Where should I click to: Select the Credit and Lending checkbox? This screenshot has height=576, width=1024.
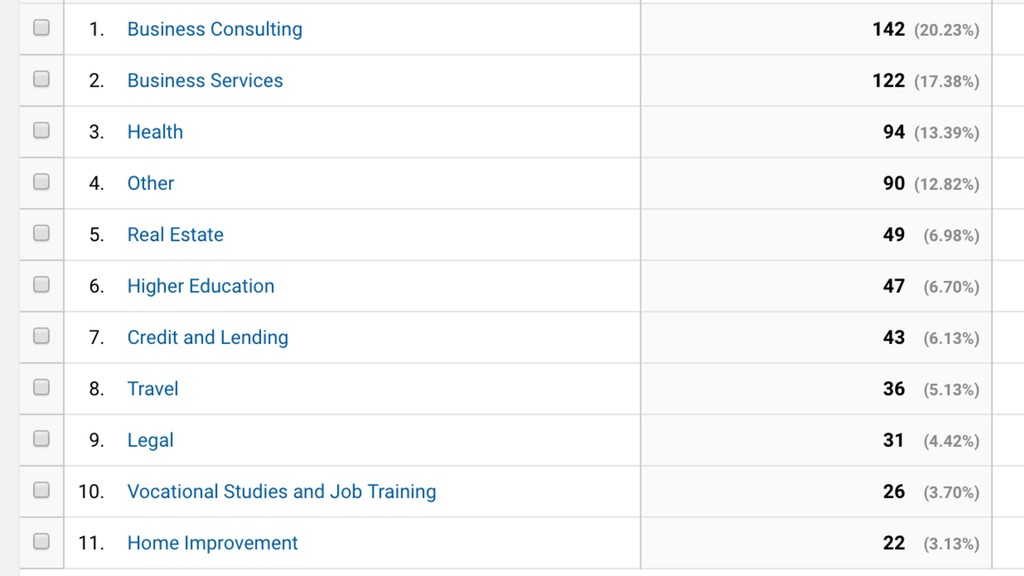coord(41,336)
